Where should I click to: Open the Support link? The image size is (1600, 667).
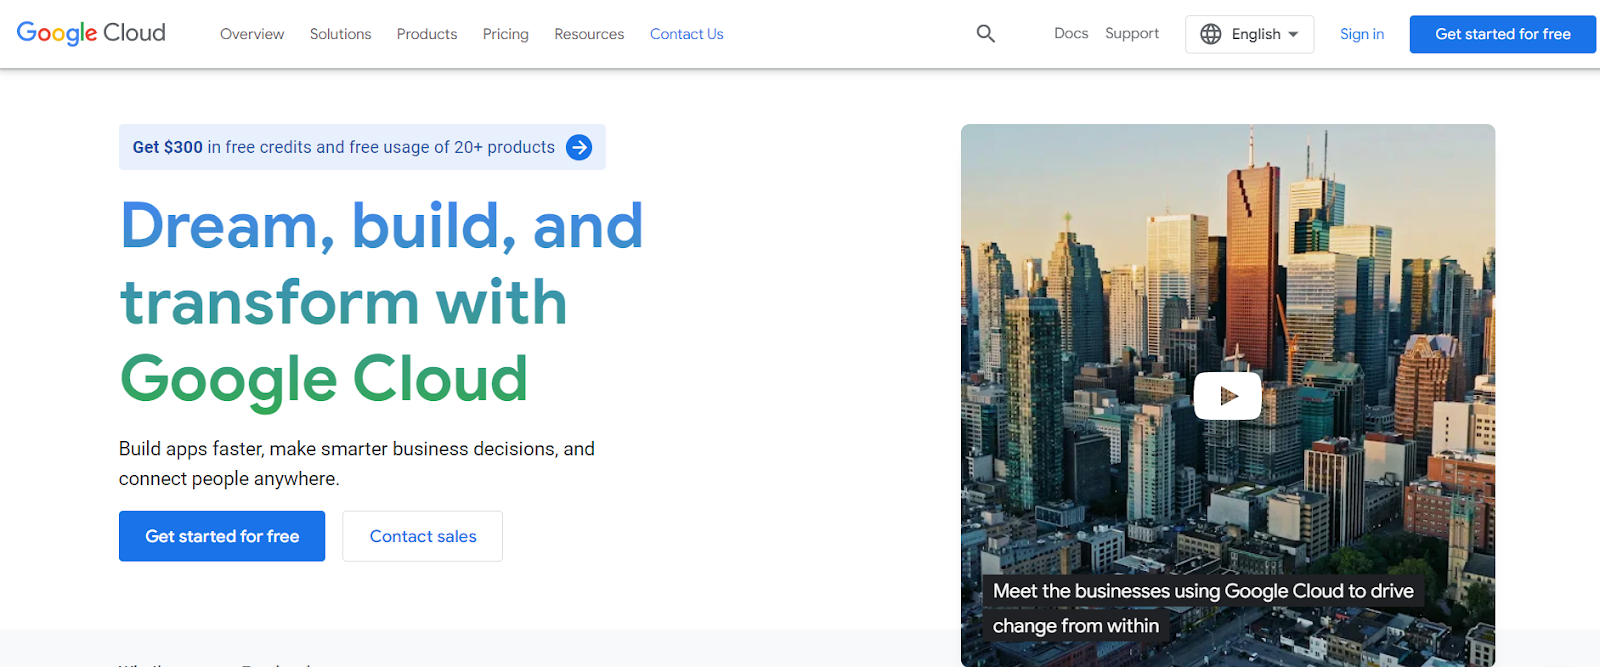(x=1132, y=33)
